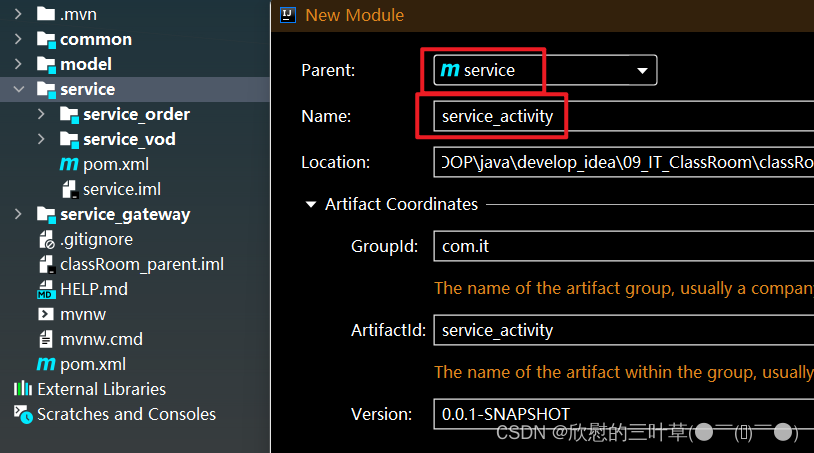Click the service_vod module folder icon

[x=69, y=139]
